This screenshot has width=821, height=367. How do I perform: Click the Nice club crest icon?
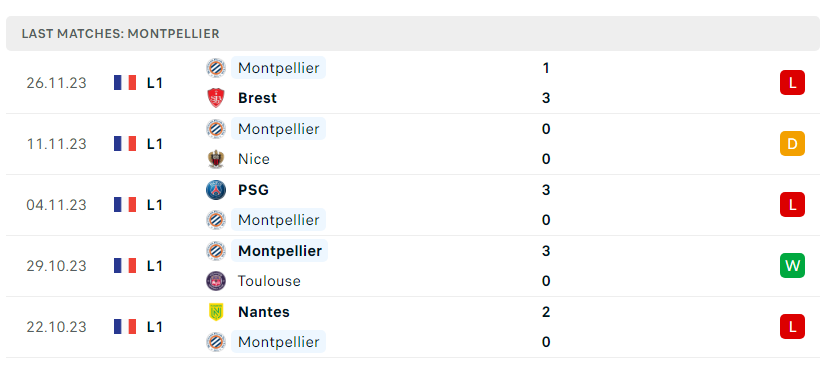tap(216, 159)
